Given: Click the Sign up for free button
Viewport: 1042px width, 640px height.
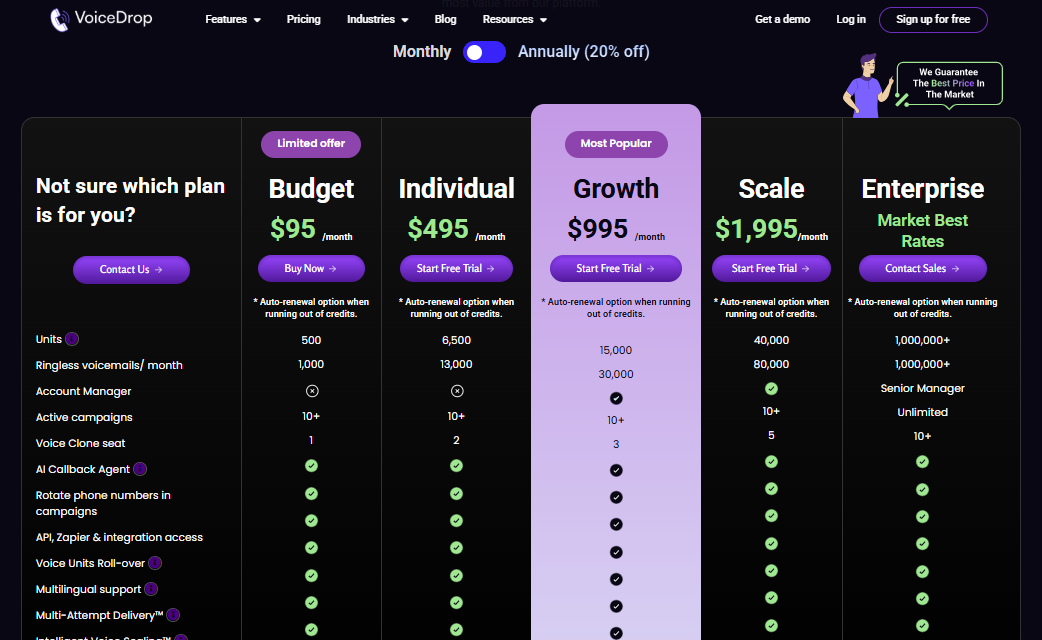Looking at the screenshot, I should click(x=933, y=19).
